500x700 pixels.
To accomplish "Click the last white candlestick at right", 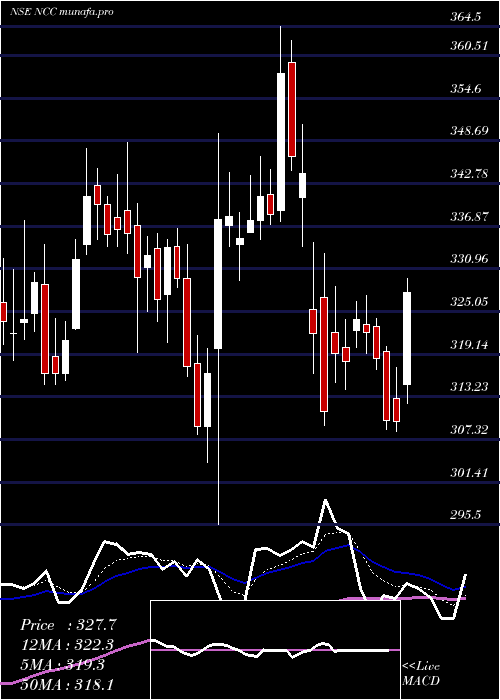I will click(x=407, y=338).
